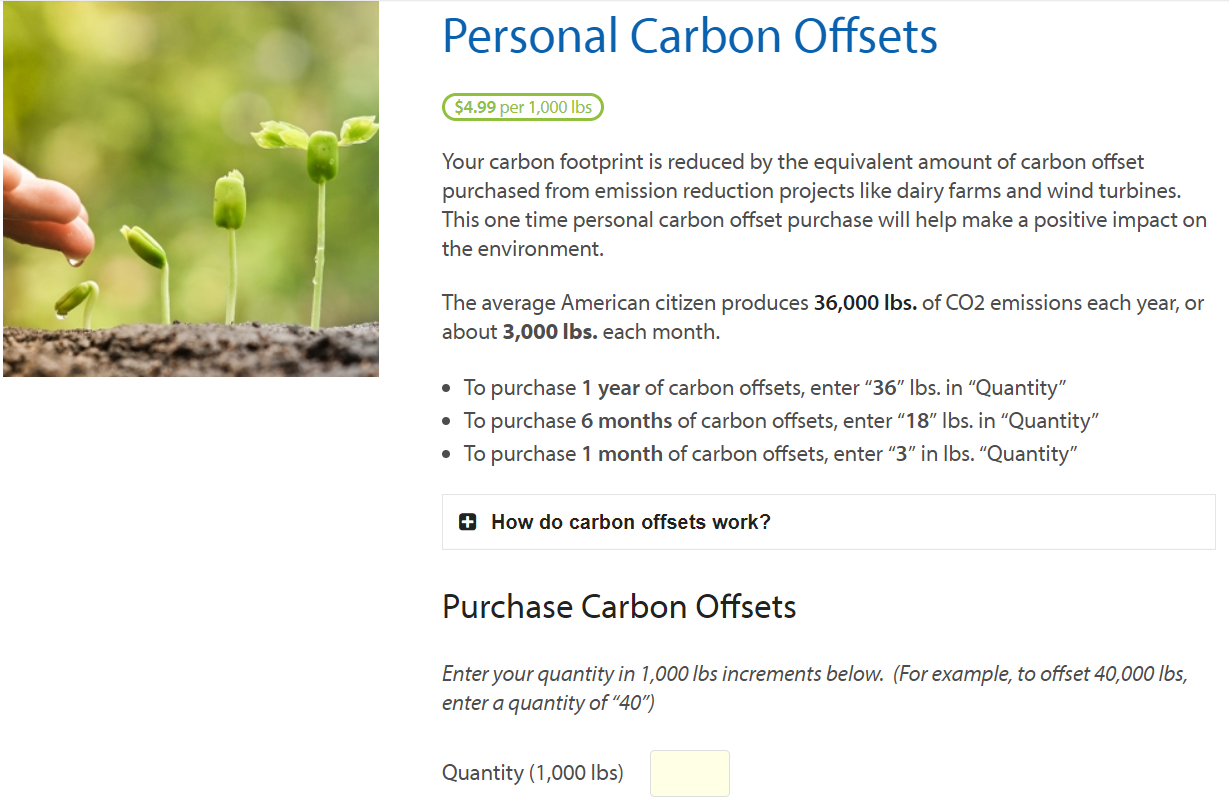Click the "Quantity (1,000 lbs)" field label
This screenshot has width=1229, height=804.
[x=532, y=773]
